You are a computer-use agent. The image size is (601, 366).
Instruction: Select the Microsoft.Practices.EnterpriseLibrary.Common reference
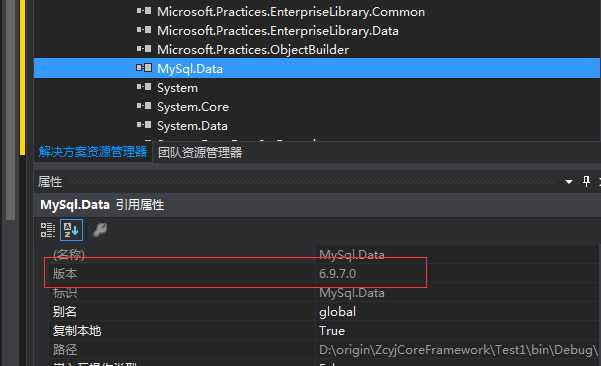(291, 12)
